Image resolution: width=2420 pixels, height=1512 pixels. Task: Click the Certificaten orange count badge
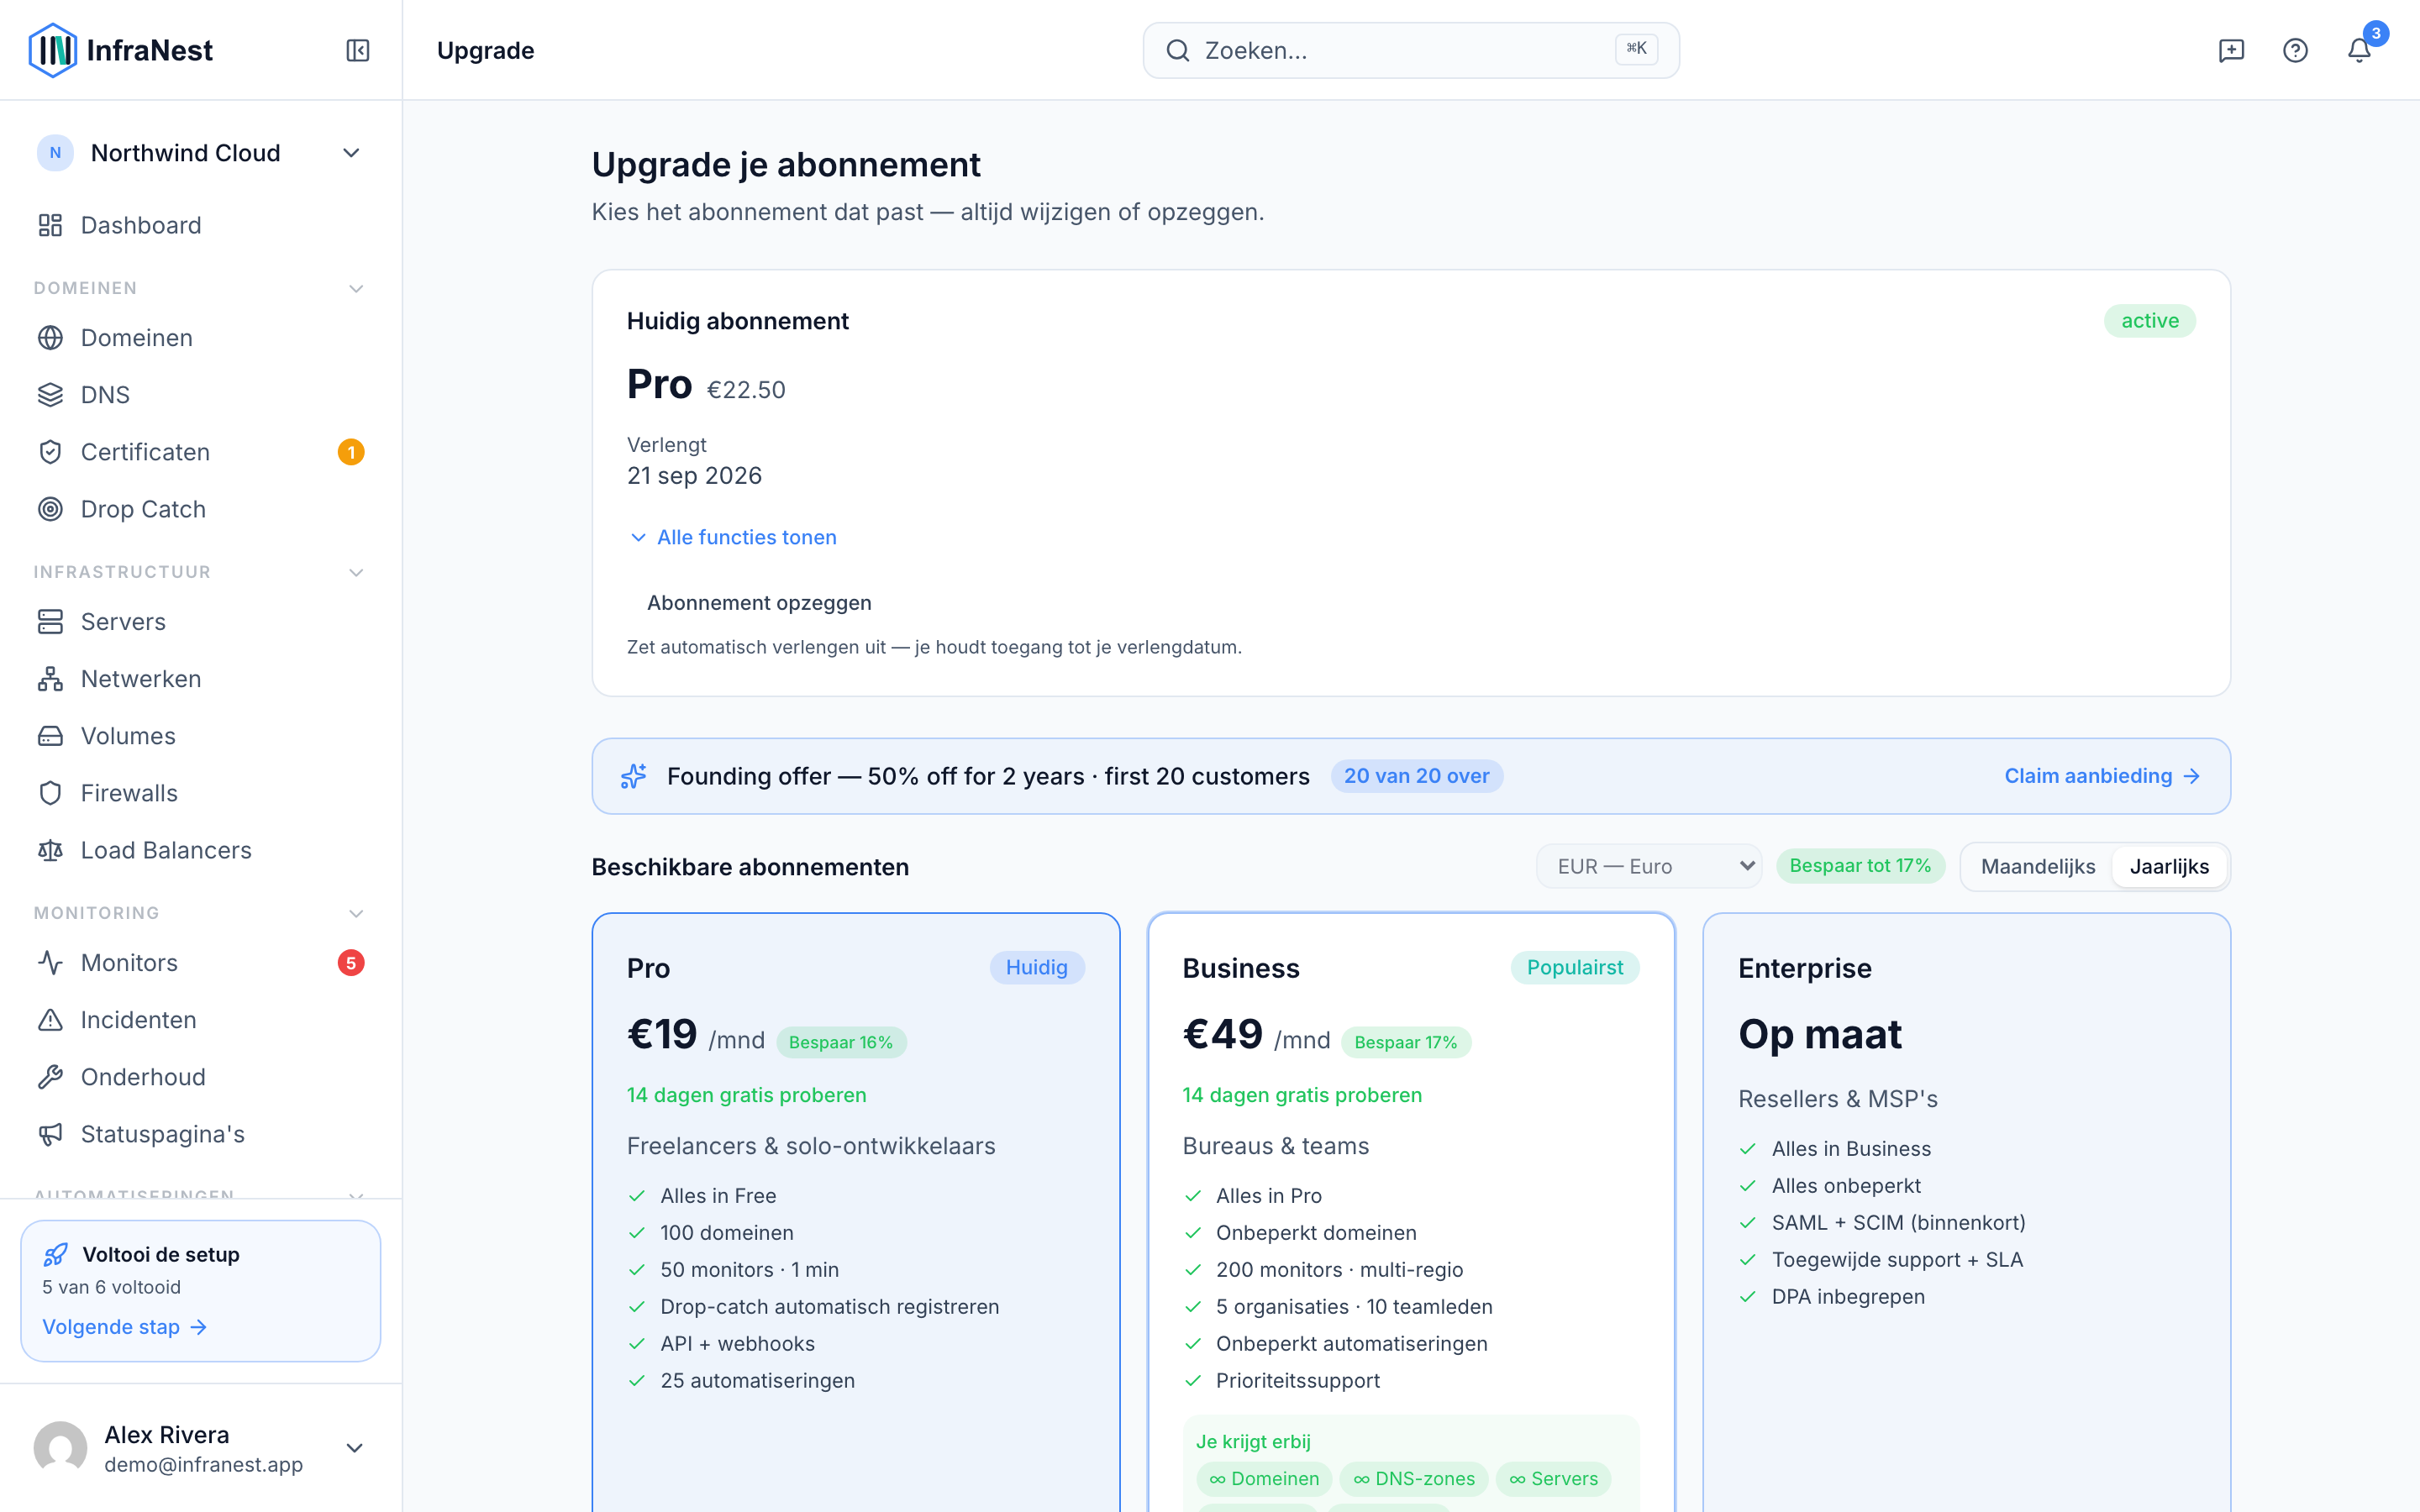click(x=351, y=452)
